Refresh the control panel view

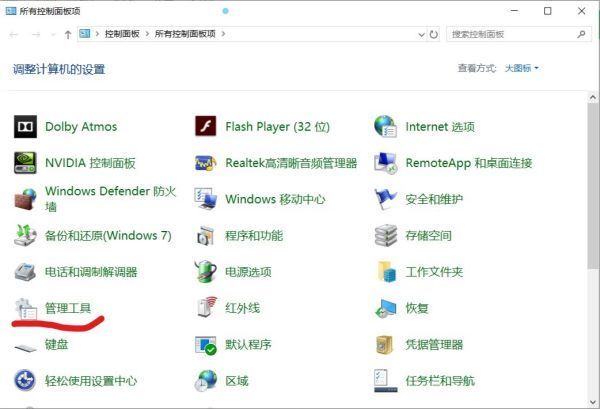434,34
